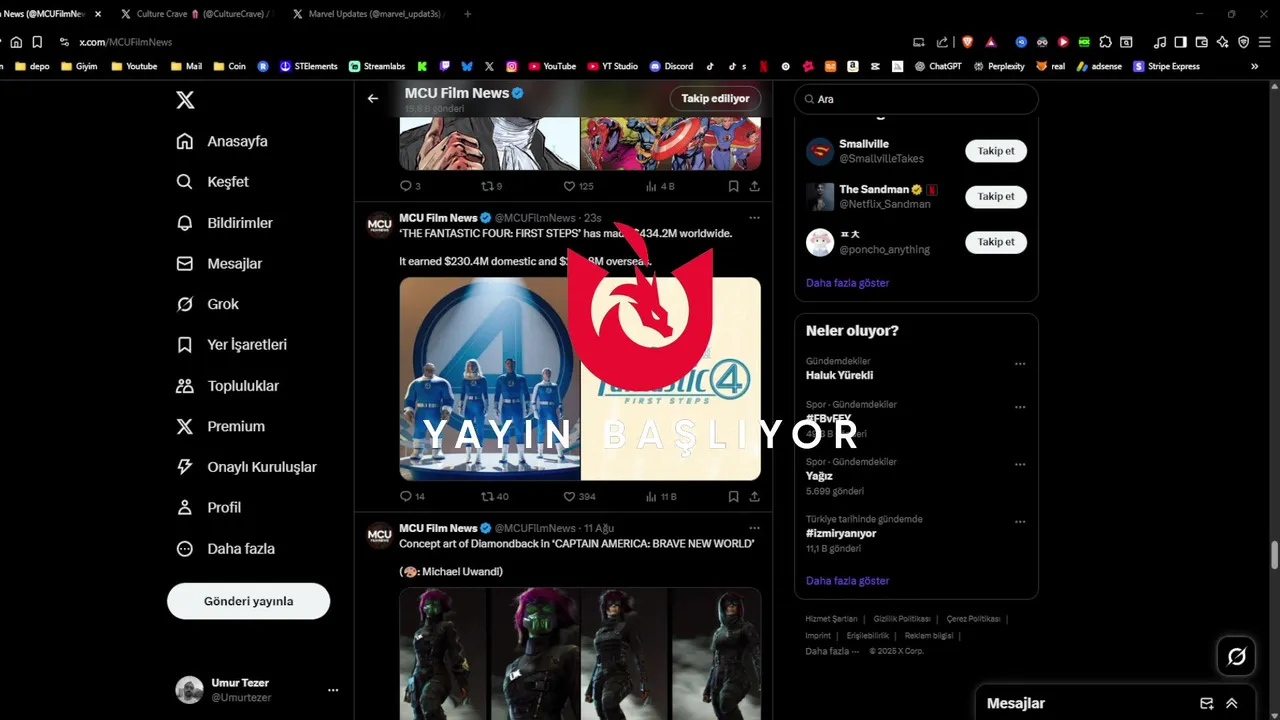The height and width of the screenshot is (720, 1280).
Task: Open the Diamondback concept art image
Action: coord(580,654)
